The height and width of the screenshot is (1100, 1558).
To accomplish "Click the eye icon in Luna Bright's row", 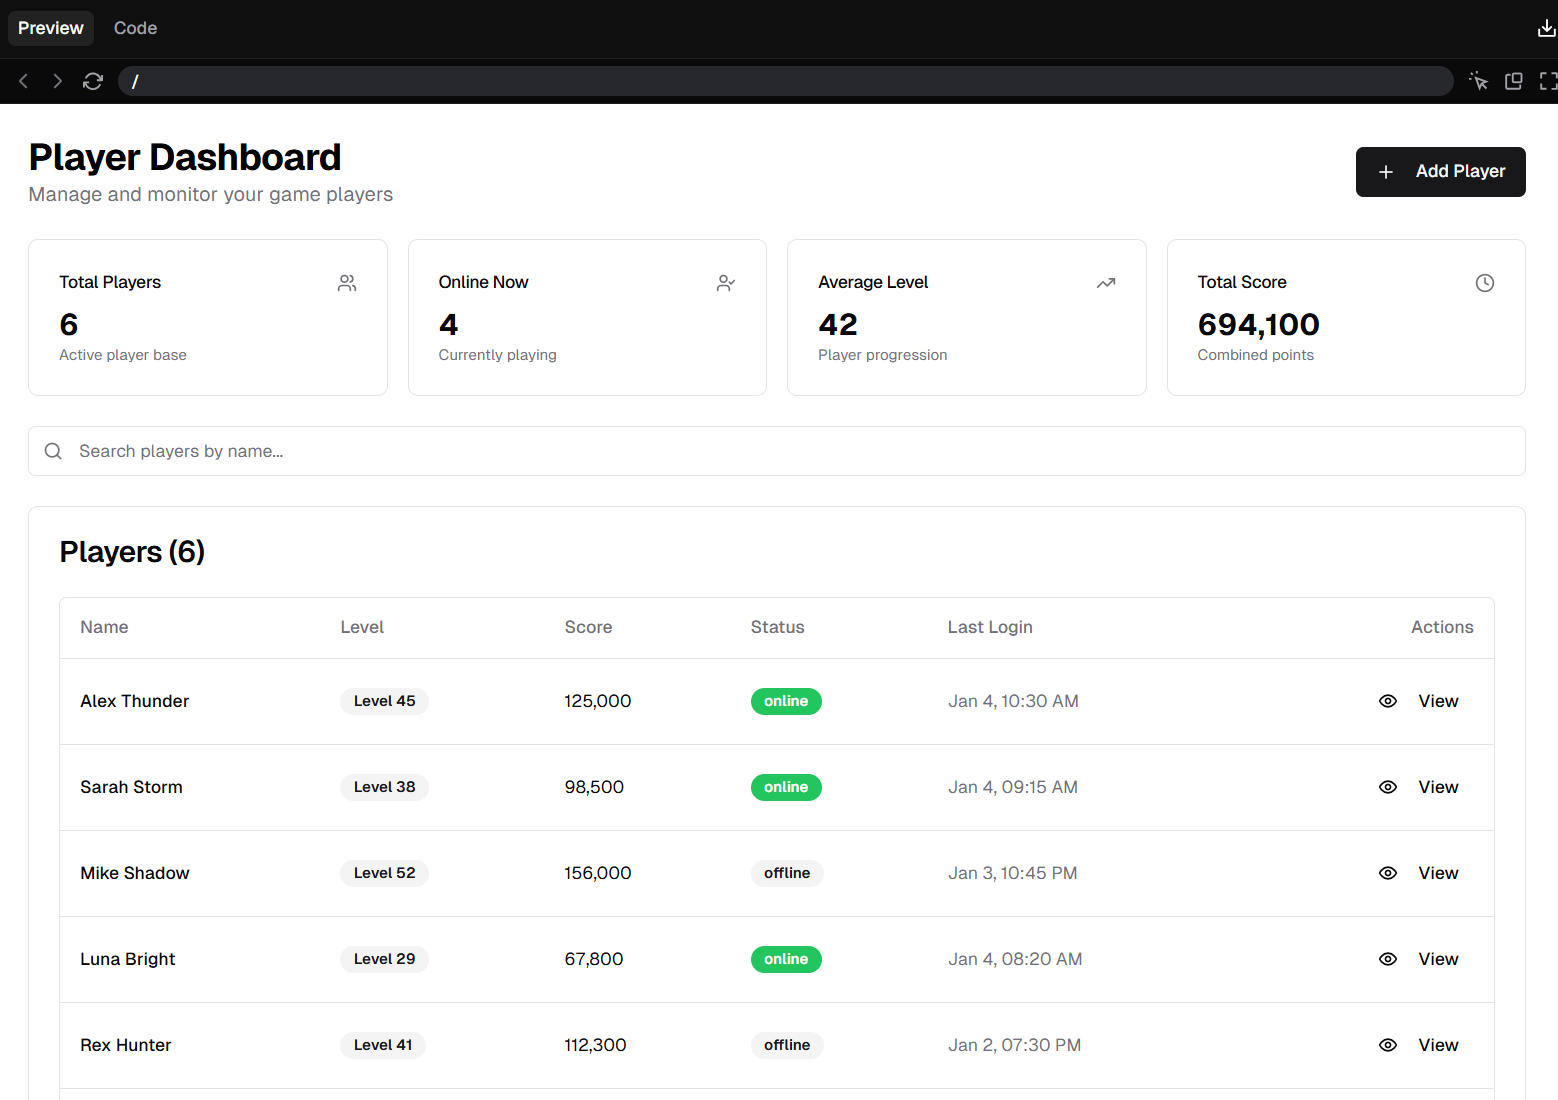I will (1388, 959).
